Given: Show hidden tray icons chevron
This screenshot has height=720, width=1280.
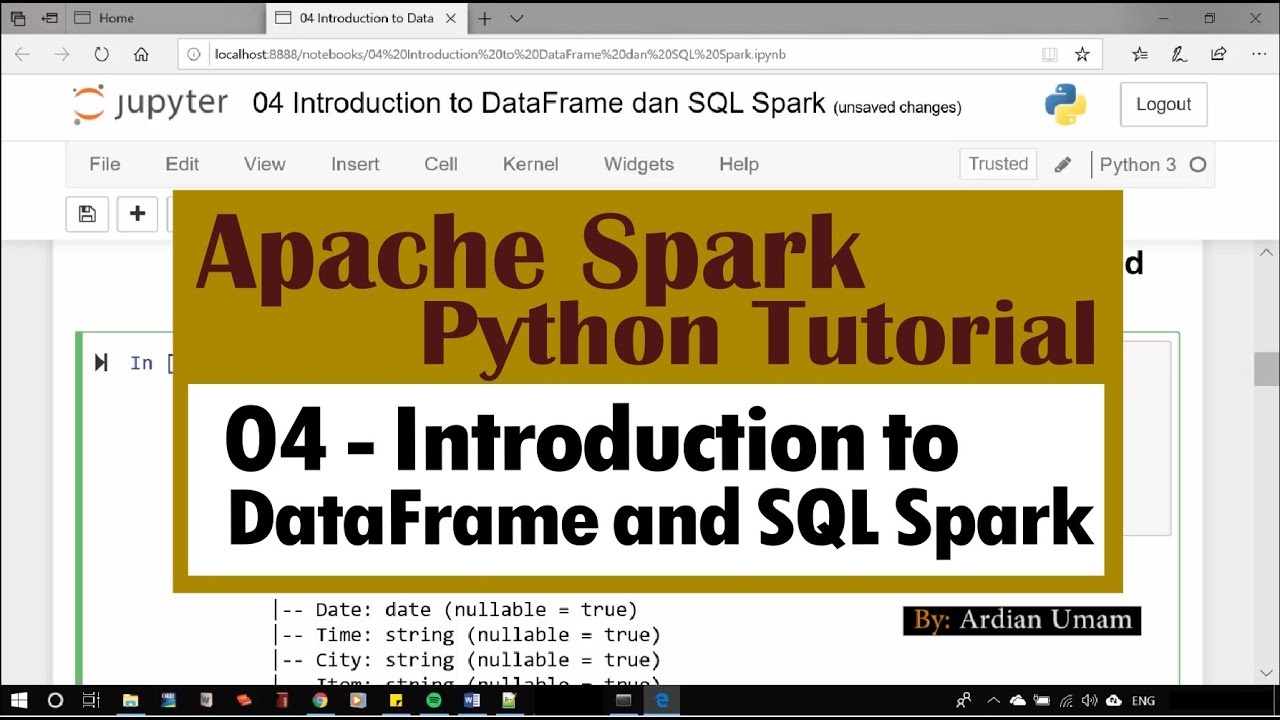Looking at the screenshot, I should [x=993, y=701].
